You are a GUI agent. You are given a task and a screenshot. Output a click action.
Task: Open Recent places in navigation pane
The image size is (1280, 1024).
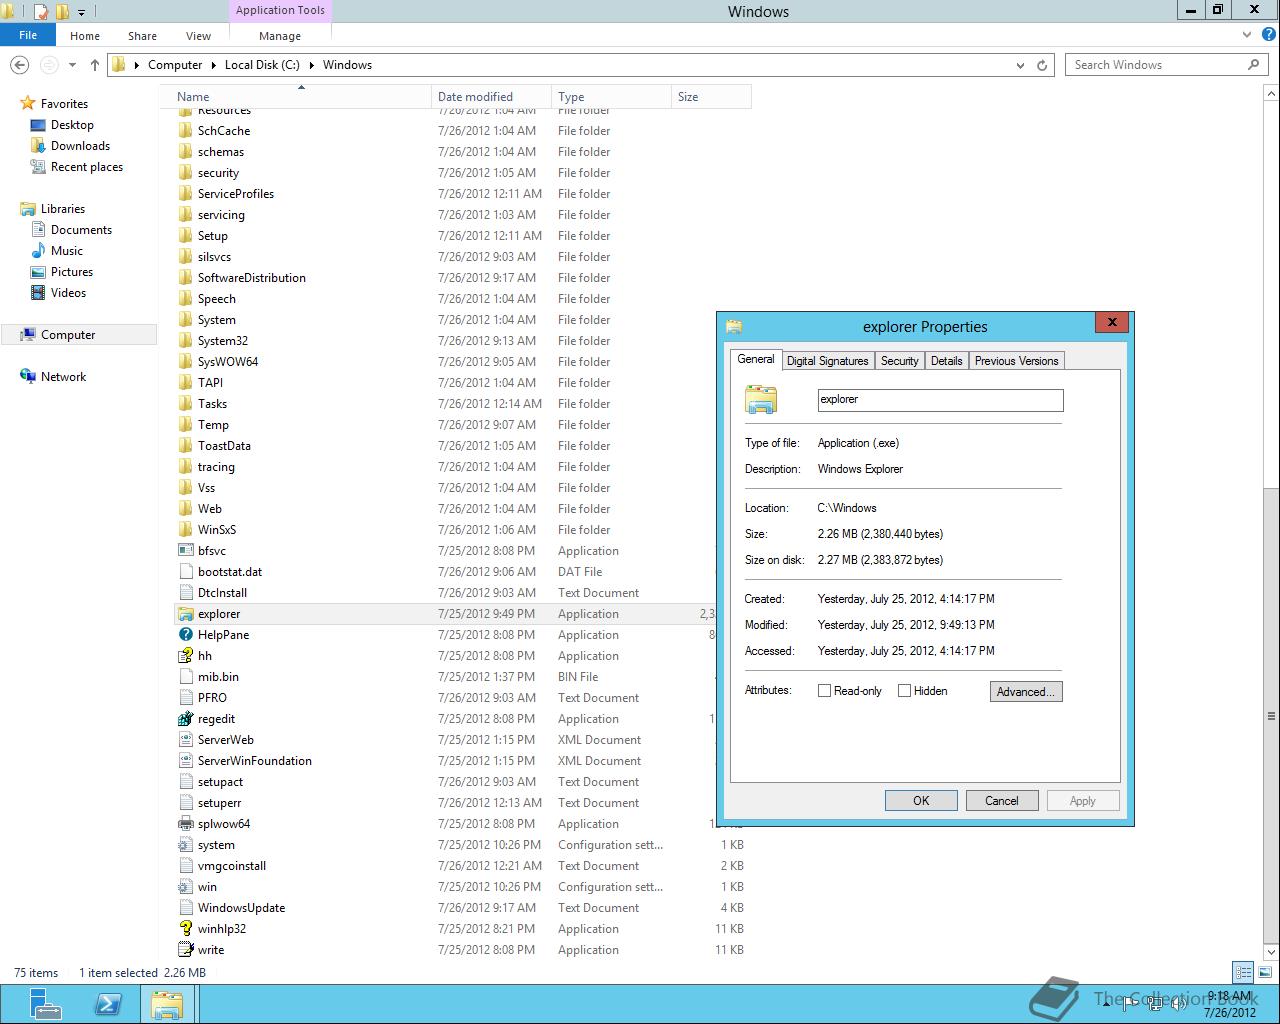[87, 167]
